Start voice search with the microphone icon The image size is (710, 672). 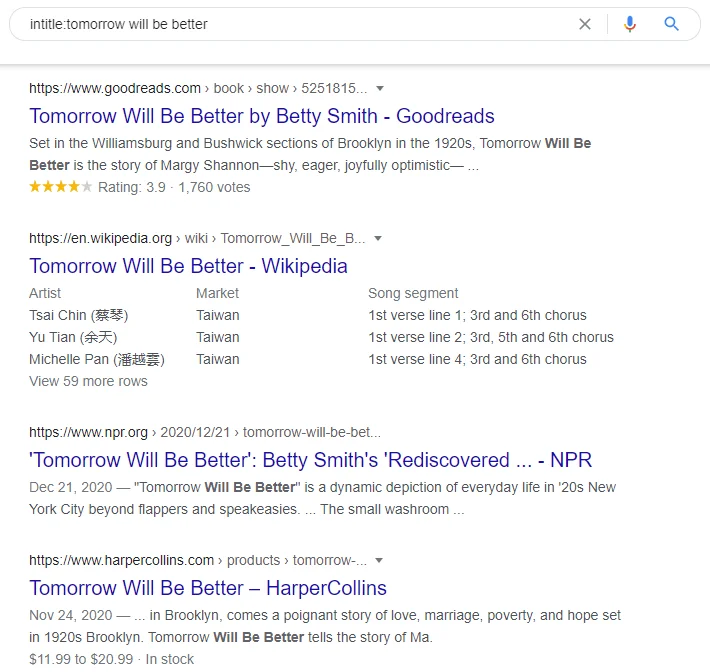point(629,24)
